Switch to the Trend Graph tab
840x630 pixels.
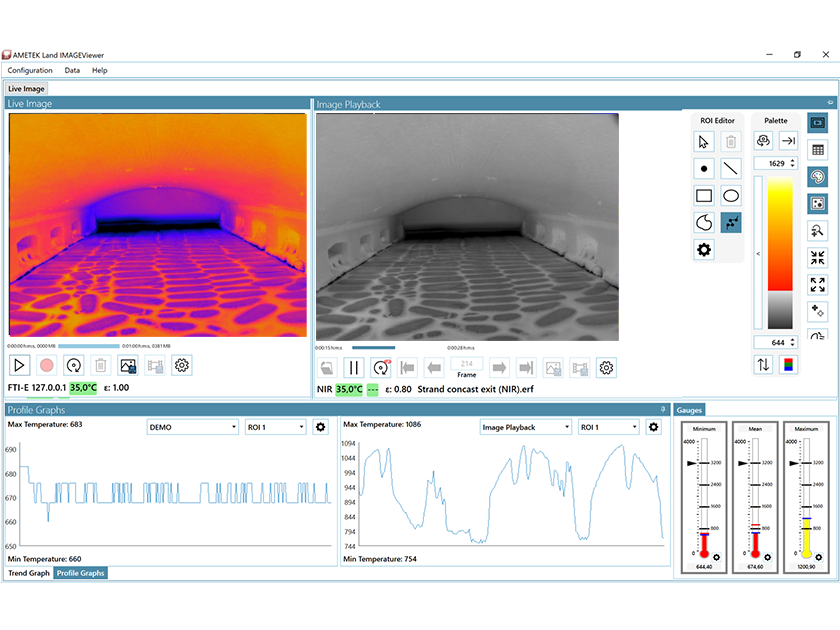(x=27, y=574)
